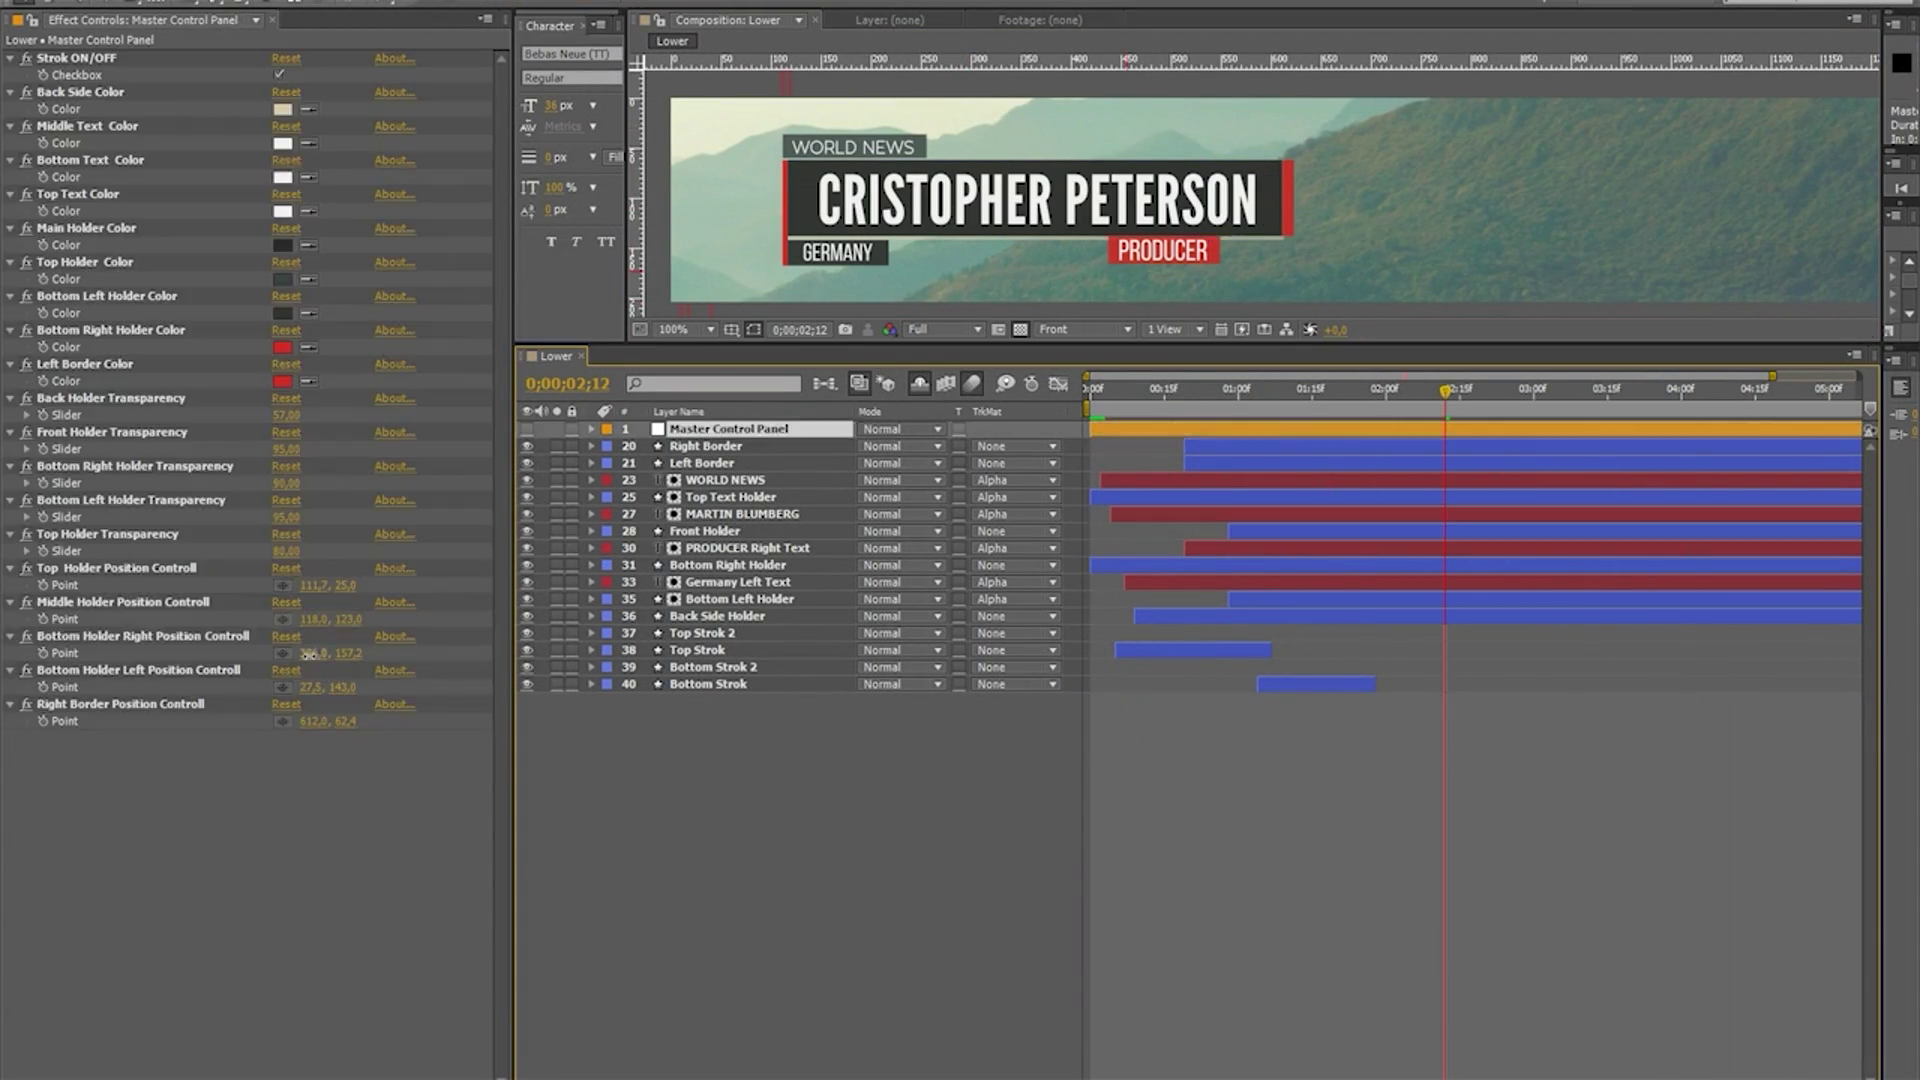1920x1080 pixels.
Task: Hide the Right Border layer eye icon
Action: coord(527,447)
